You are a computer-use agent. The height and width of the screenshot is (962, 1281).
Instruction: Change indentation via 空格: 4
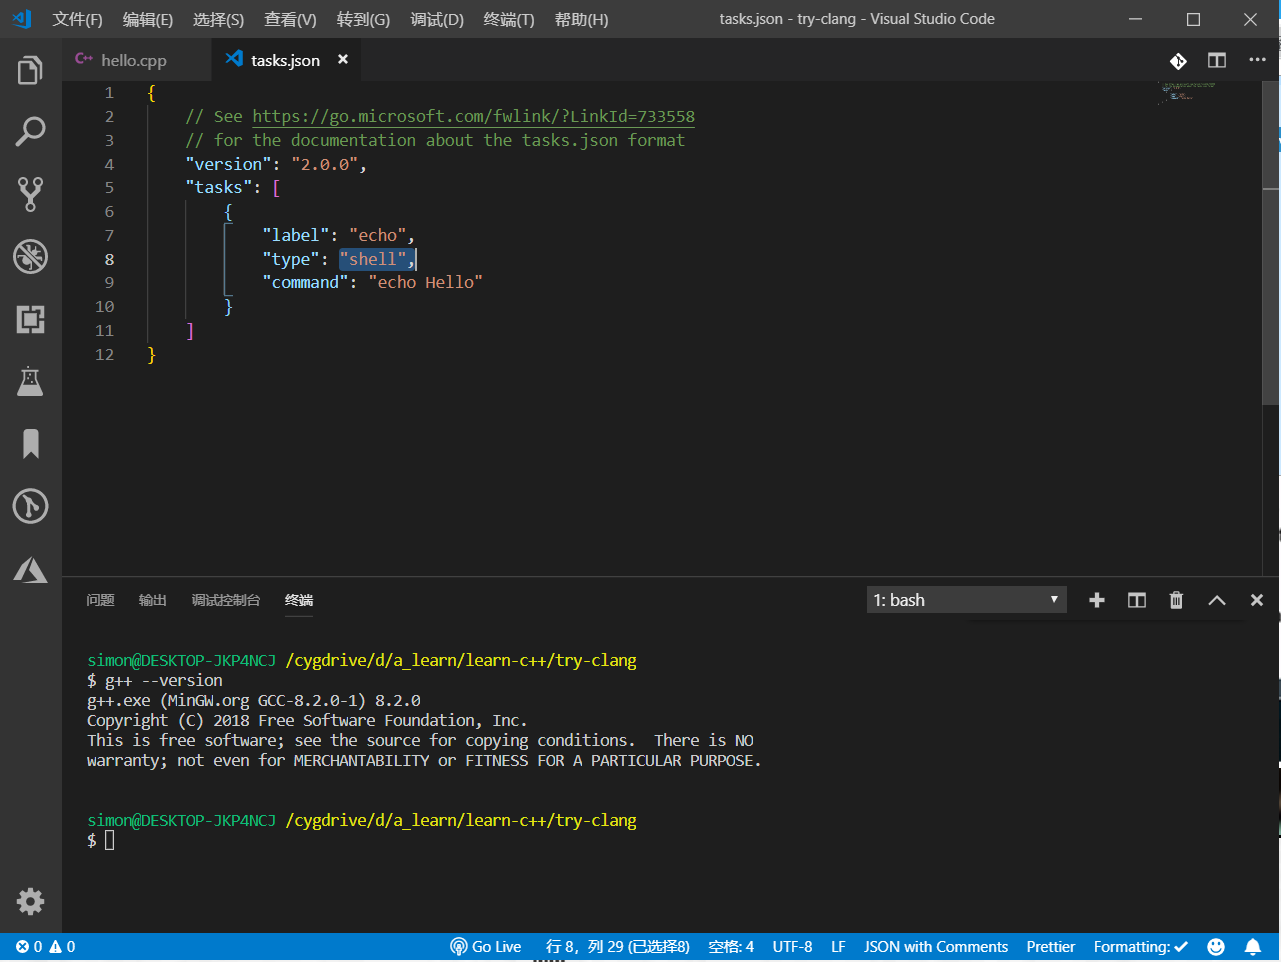point(731,947)
